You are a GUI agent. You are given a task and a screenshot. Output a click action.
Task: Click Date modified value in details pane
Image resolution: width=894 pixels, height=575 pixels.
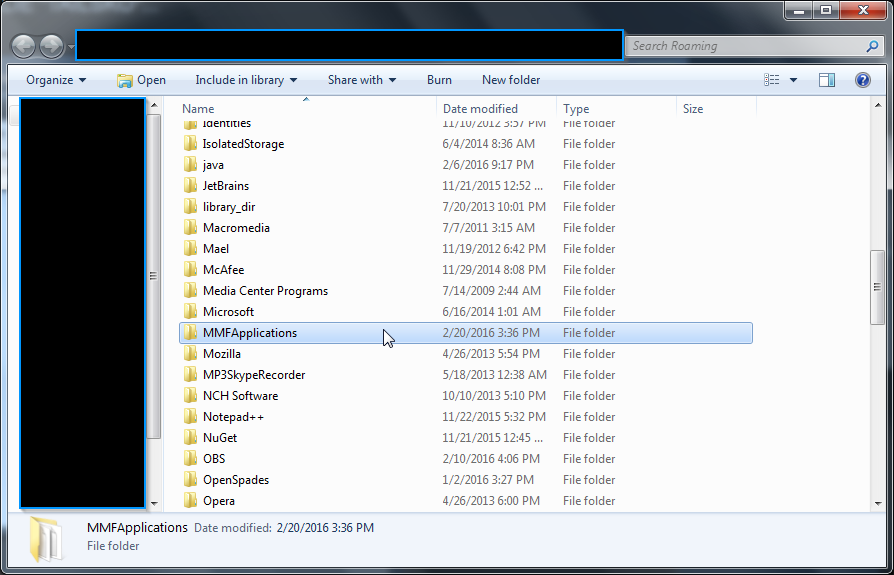point(325,528)
